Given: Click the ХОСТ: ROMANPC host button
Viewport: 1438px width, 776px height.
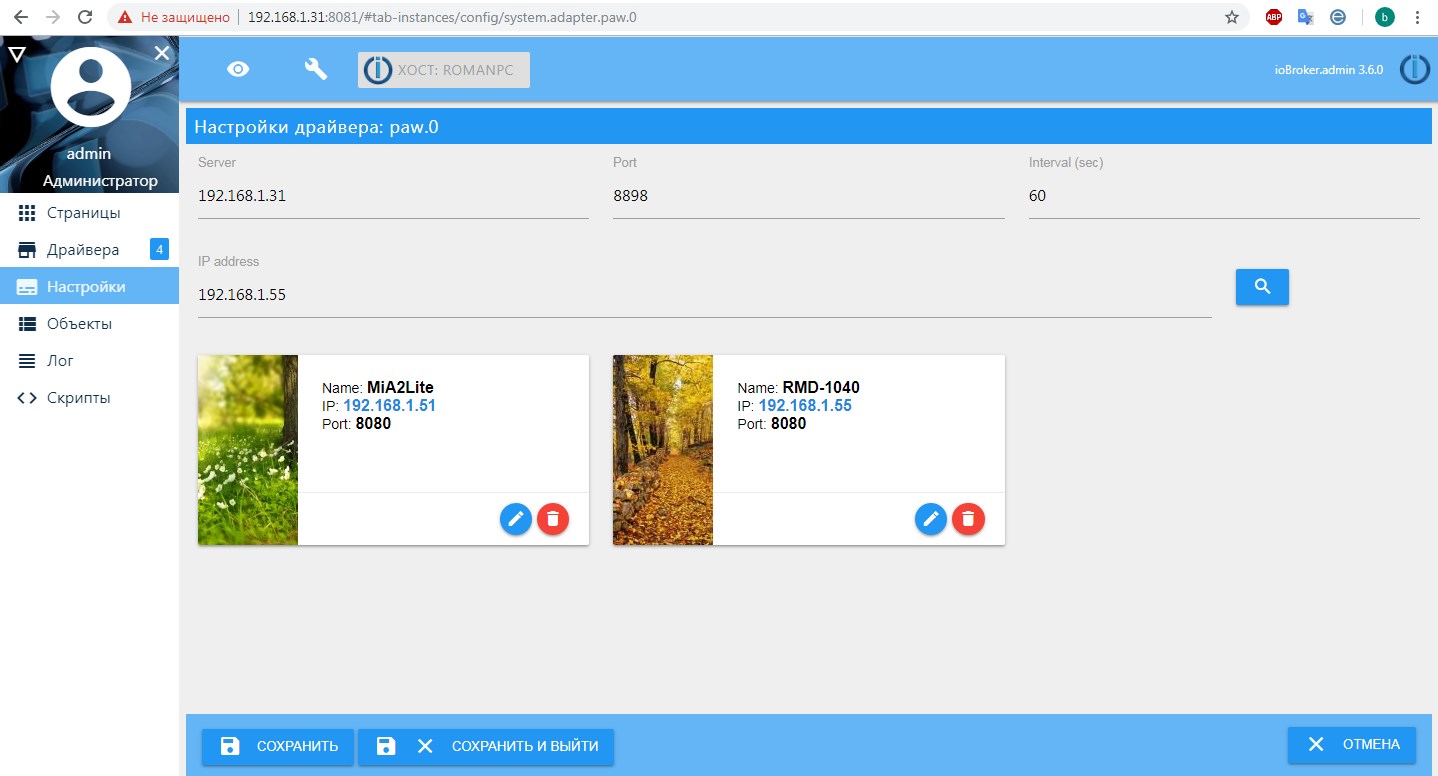Looking at the screenshot, I should (444, 70).
